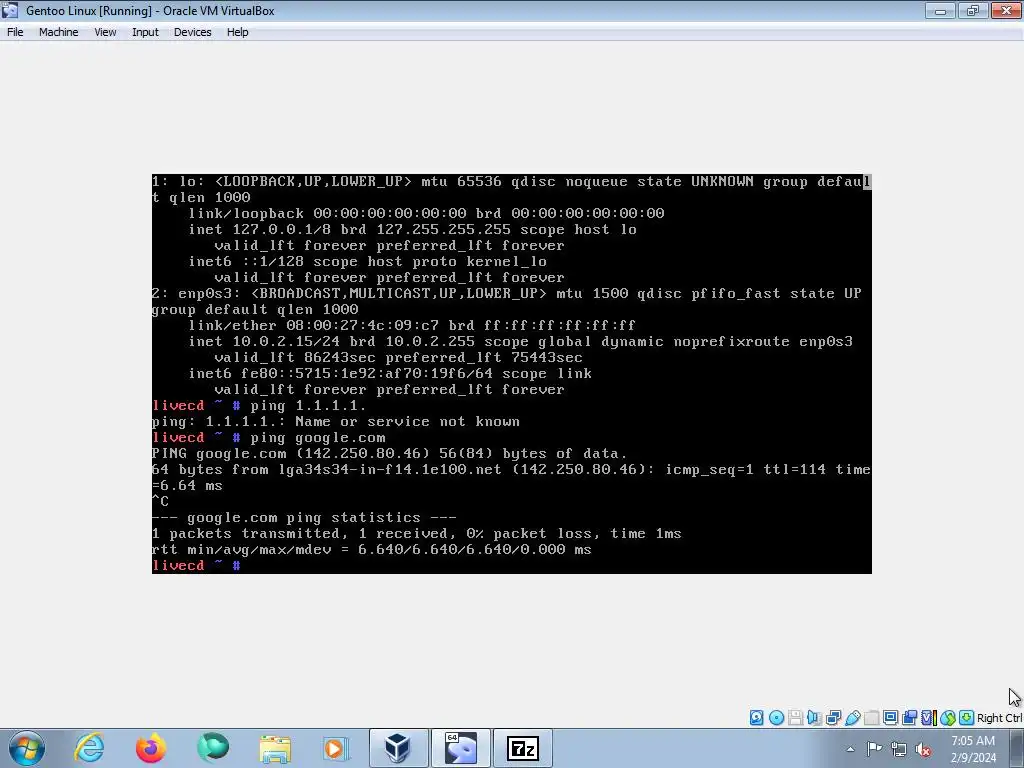Screen dimensions: 1024x768
Task: Open the Devices menu
Action: coord(193,32)
